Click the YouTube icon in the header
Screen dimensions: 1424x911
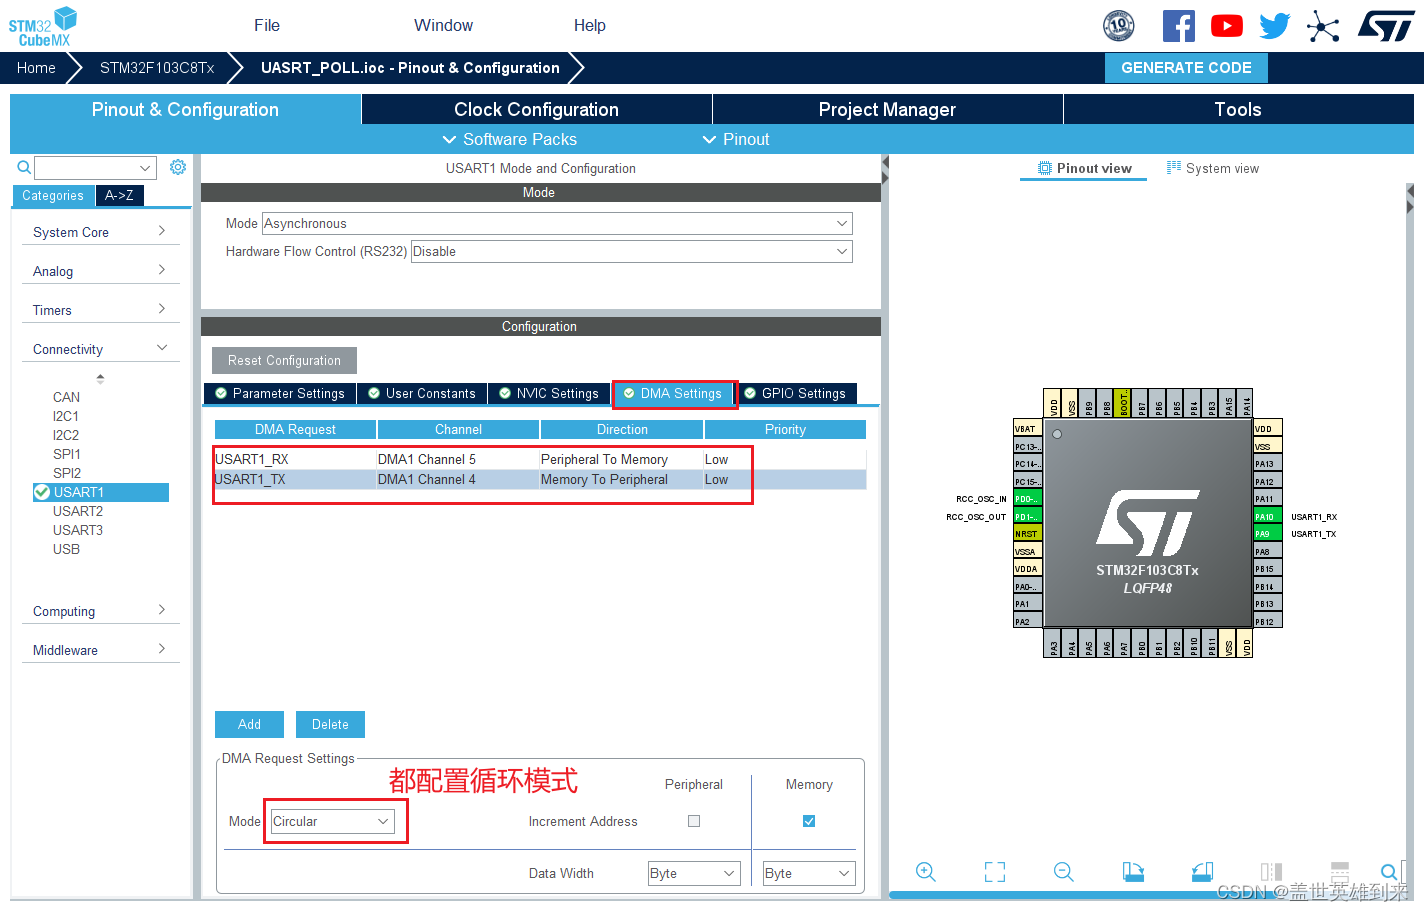tap(1226, 25)
